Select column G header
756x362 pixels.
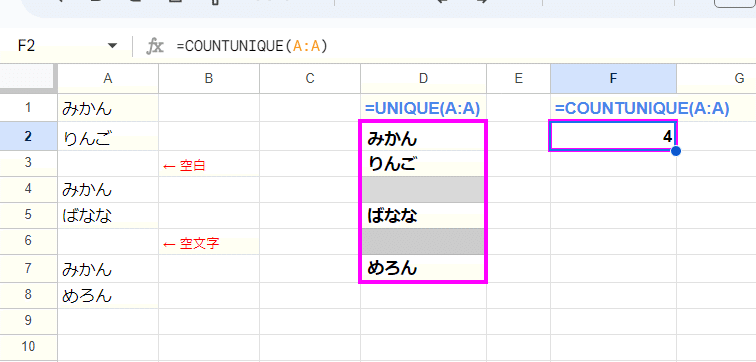(716, 79)
